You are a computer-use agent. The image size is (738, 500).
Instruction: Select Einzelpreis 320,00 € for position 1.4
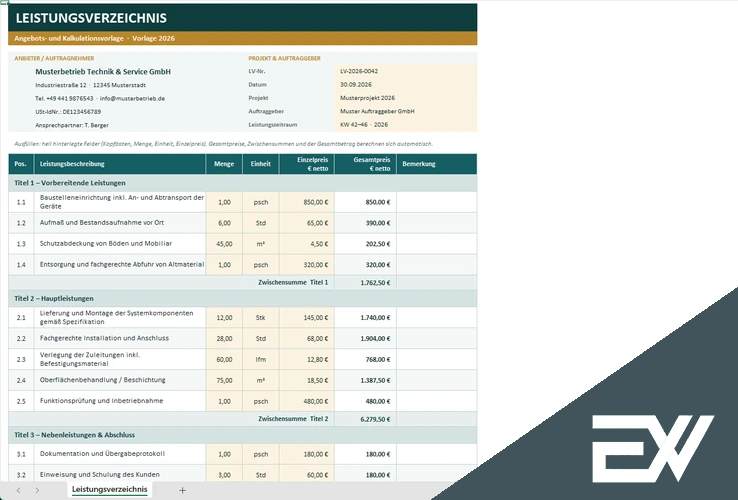tap(307, 265)
